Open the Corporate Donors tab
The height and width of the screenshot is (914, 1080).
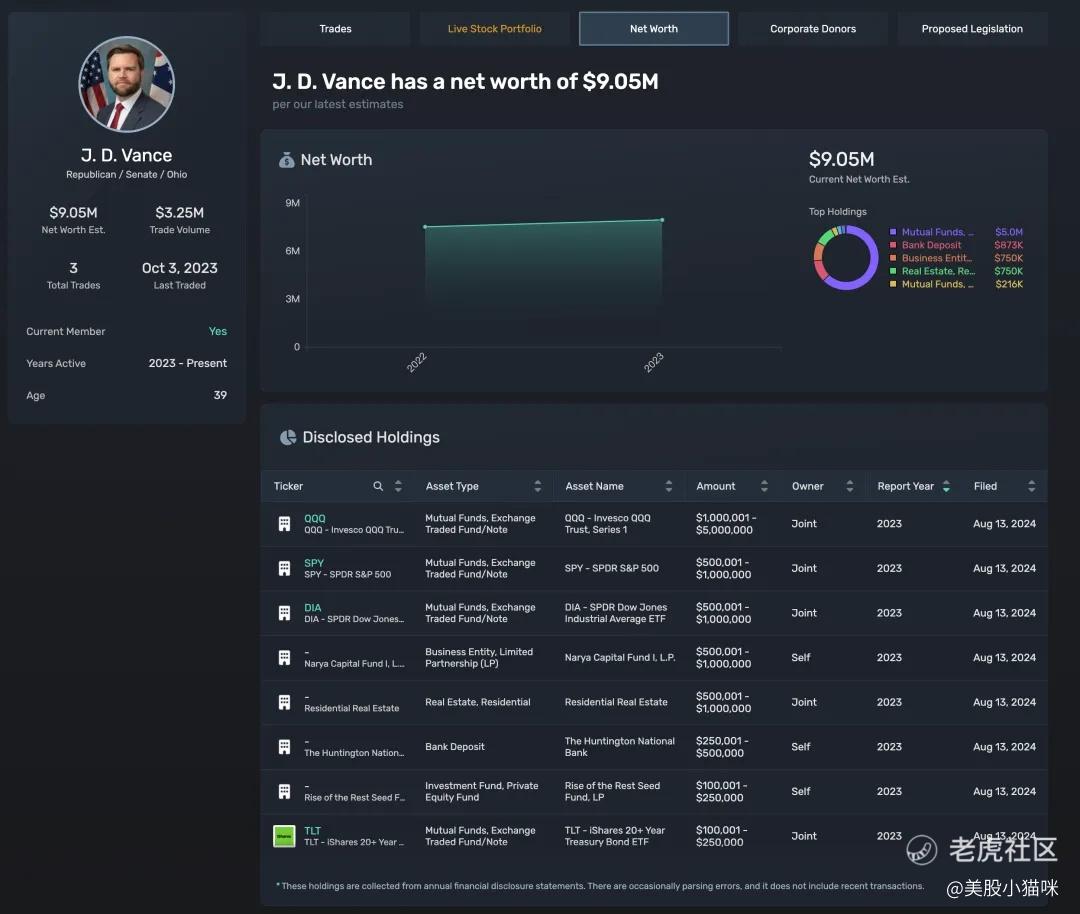[x=813, y=29]
